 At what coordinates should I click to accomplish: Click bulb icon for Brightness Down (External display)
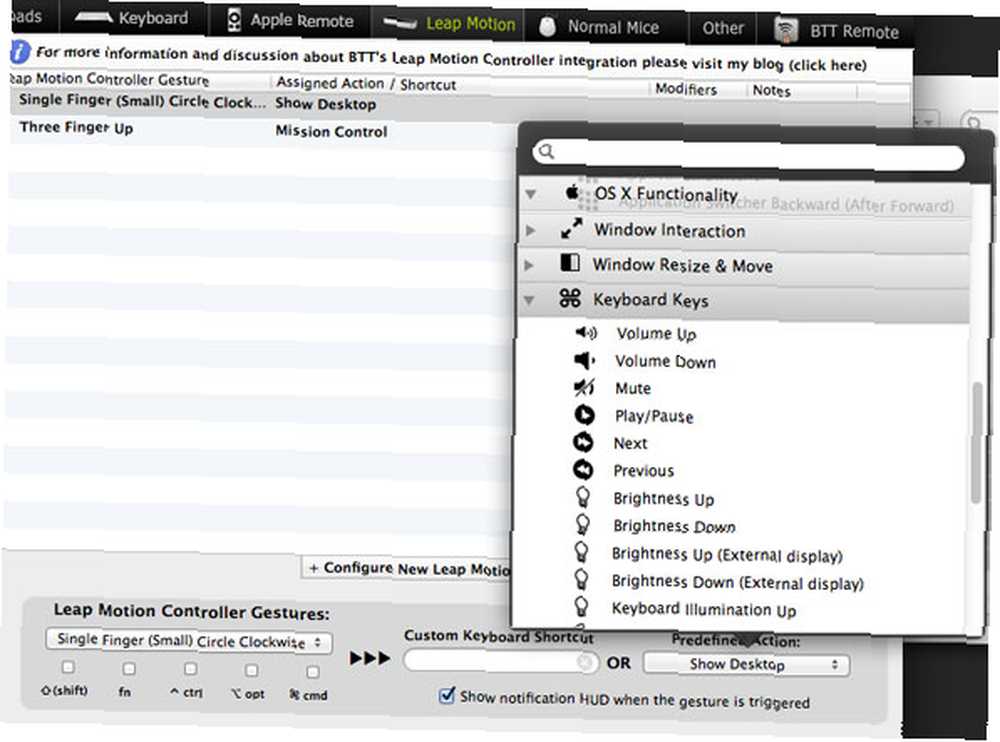coord(581,580)
